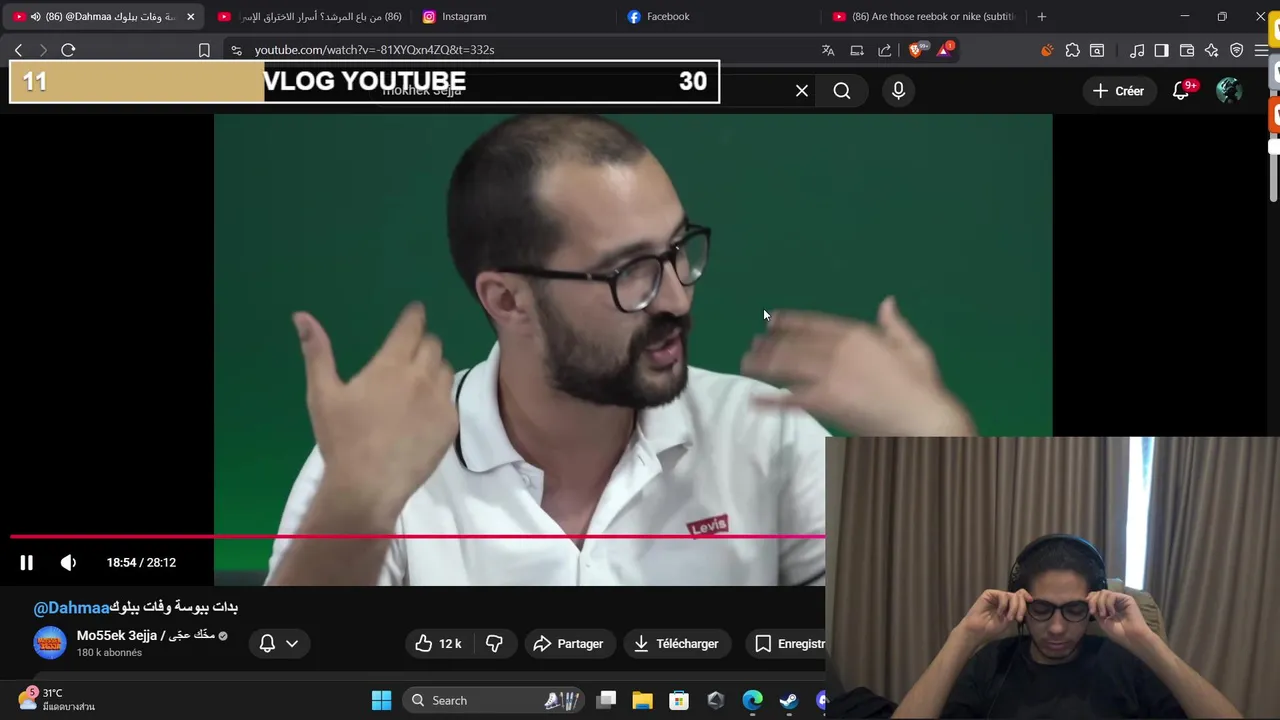This screenshot has height=720, width=1280.
Task: Go back with the browser back arrow
Action: [18, 50]
